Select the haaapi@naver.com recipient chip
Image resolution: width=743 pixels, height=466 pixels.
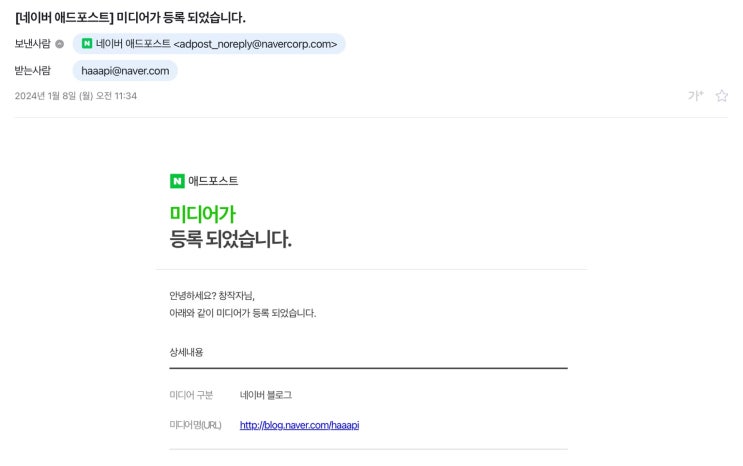click(x=125, y=70)
